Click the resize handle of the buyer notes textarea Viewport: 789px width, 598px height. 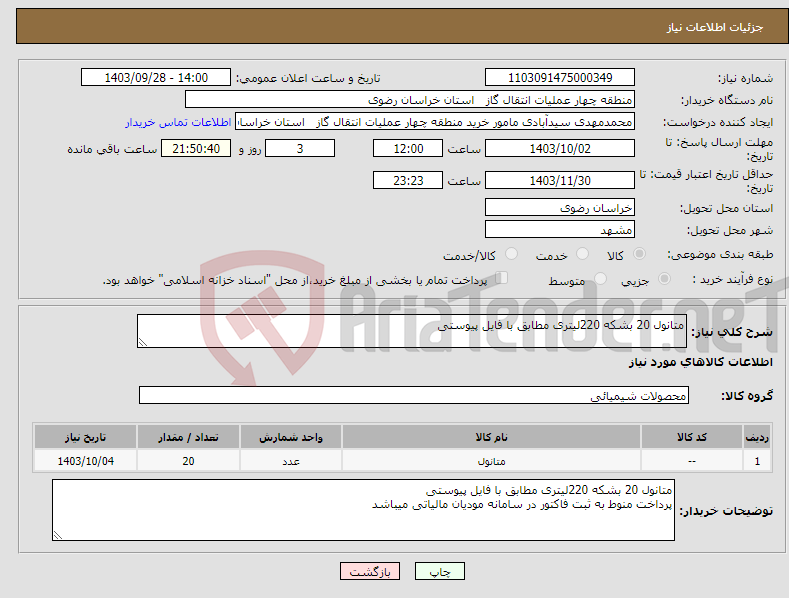(x=57, y=535)
